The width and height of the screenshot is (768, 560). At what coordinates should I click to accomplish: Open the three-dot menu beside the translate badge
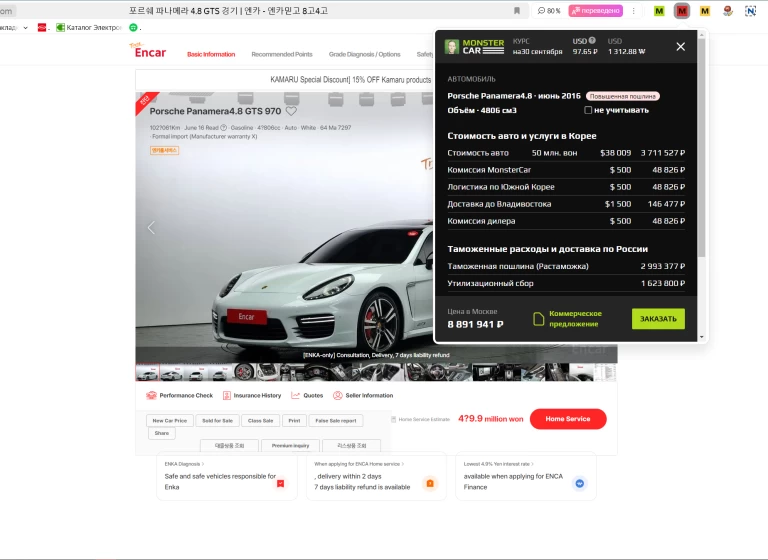click(633, 11)
